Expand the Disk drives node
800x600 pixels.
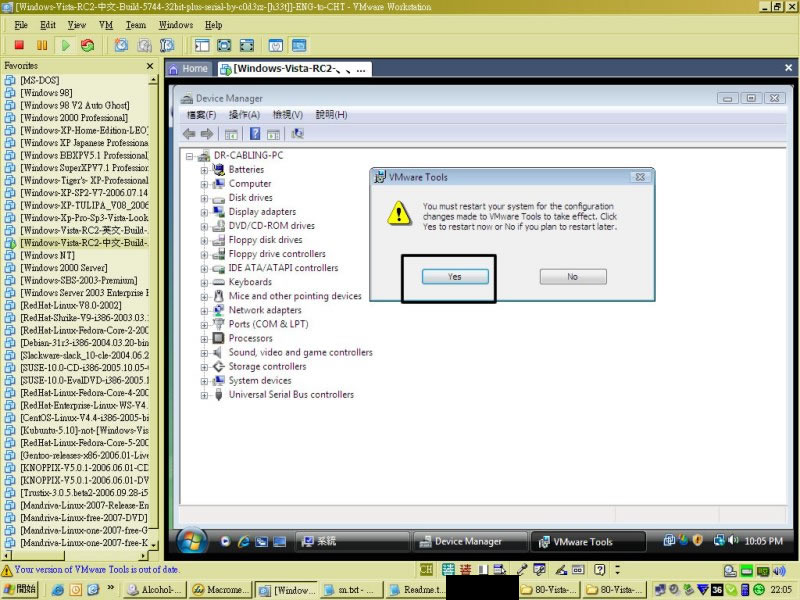(204, 198)
